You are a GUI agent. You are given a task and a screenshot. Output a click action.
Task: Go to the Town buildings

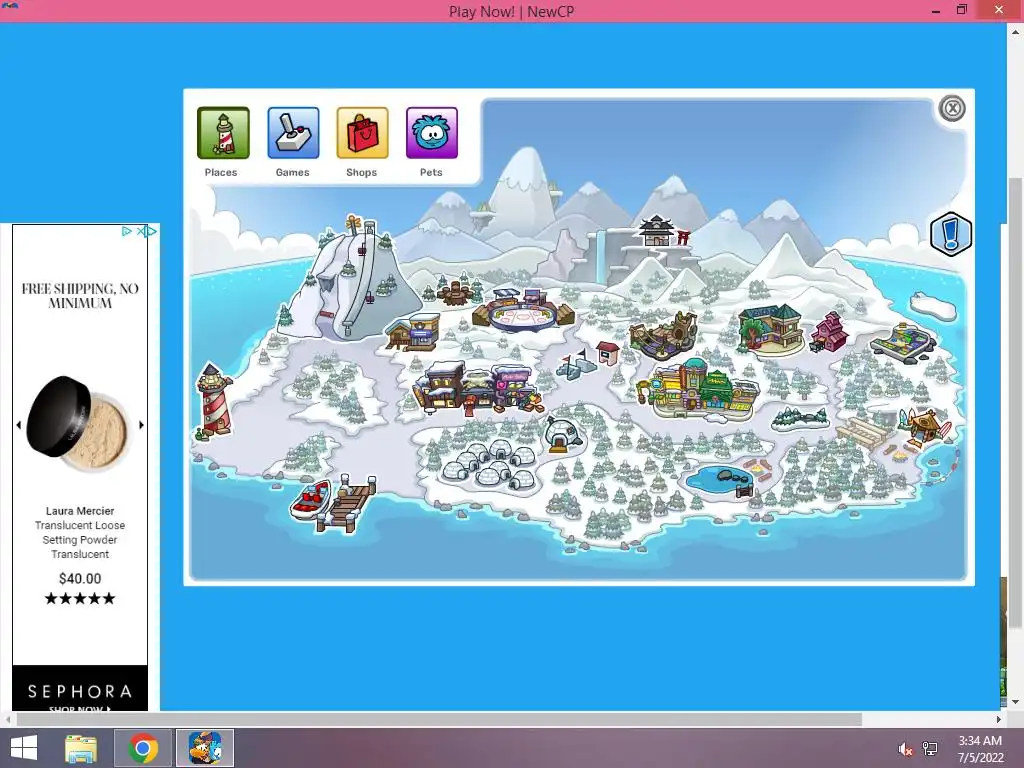coord(478,389)
